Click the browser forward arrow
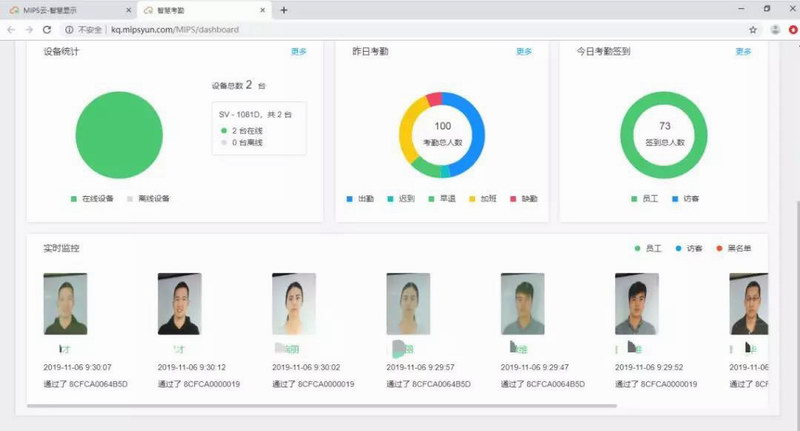 (28, 30)
